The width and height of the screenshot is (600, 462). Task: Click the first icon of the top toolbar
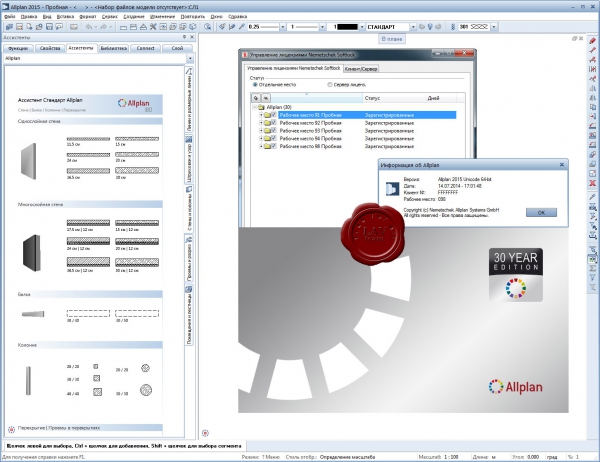pos(9,27)
